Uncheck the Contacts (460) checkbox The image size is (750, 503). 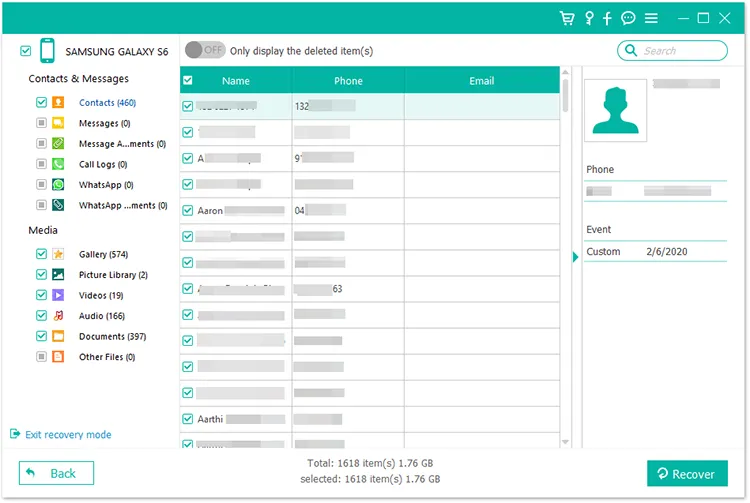point(41,102)
